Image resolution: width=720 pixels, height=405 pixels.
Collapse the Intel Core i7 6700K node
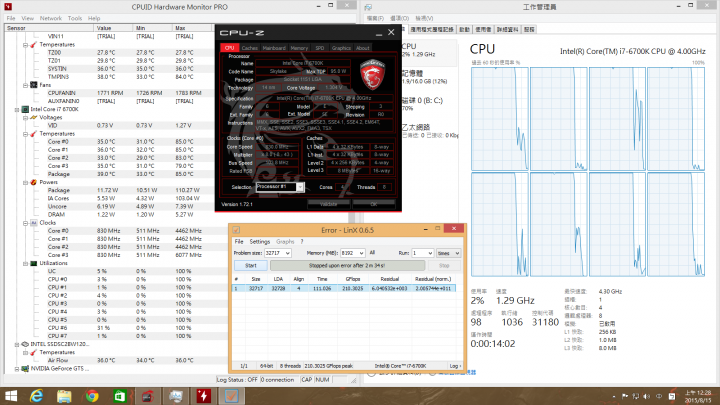[x=17, y=109]
